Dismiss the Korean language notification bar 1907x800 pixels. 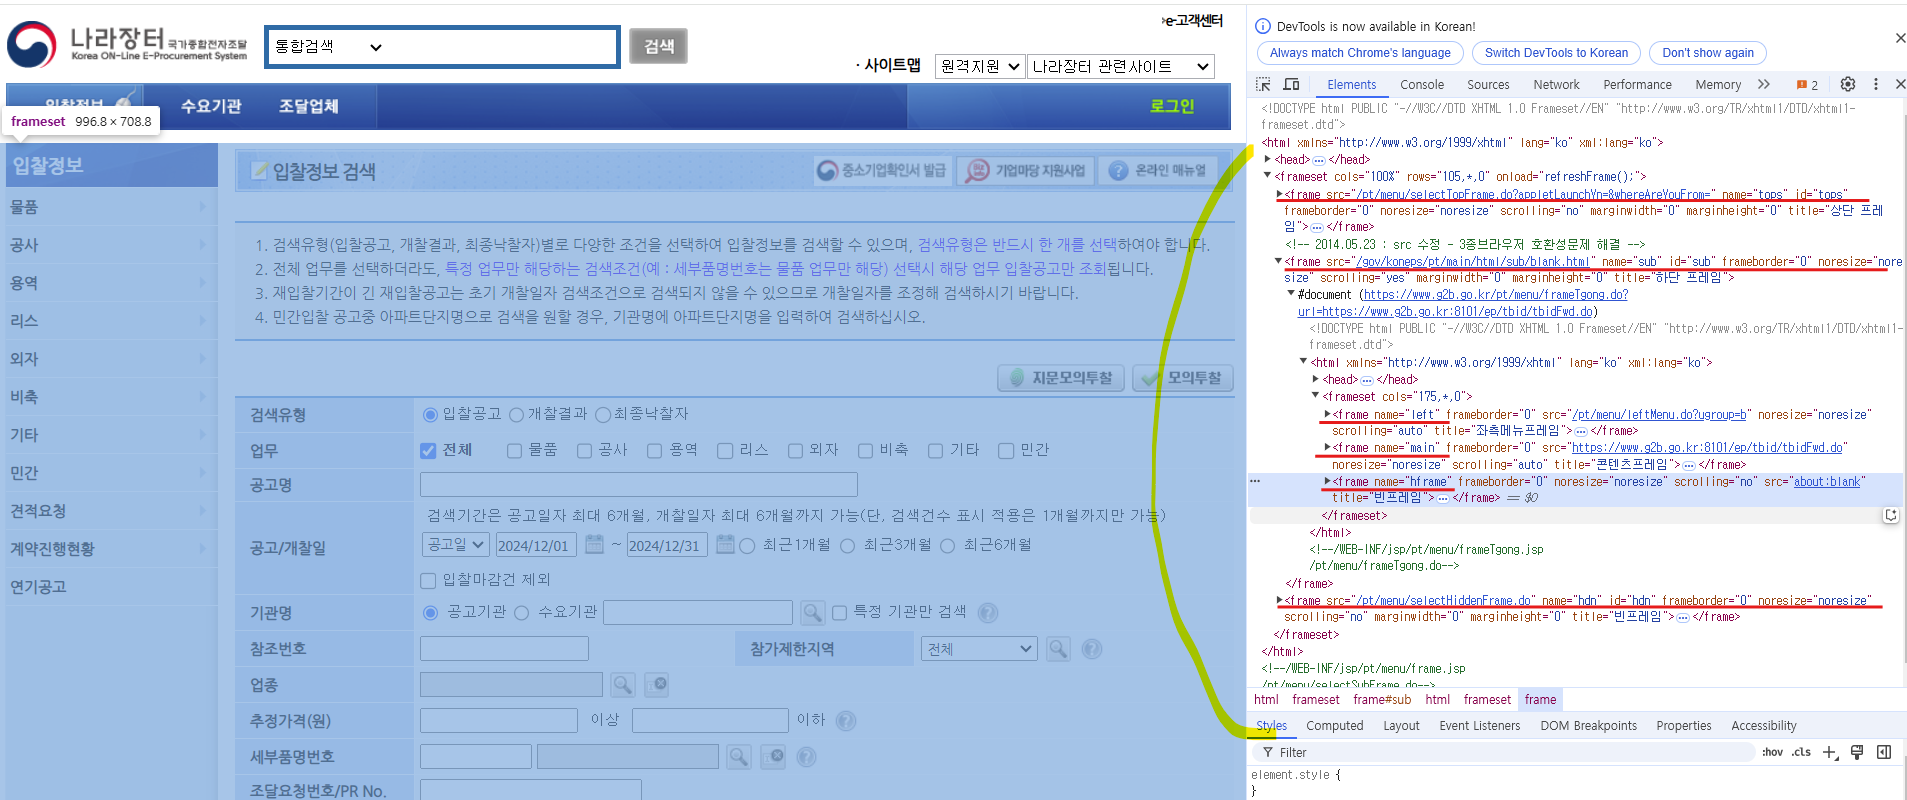click(1900, 38)
